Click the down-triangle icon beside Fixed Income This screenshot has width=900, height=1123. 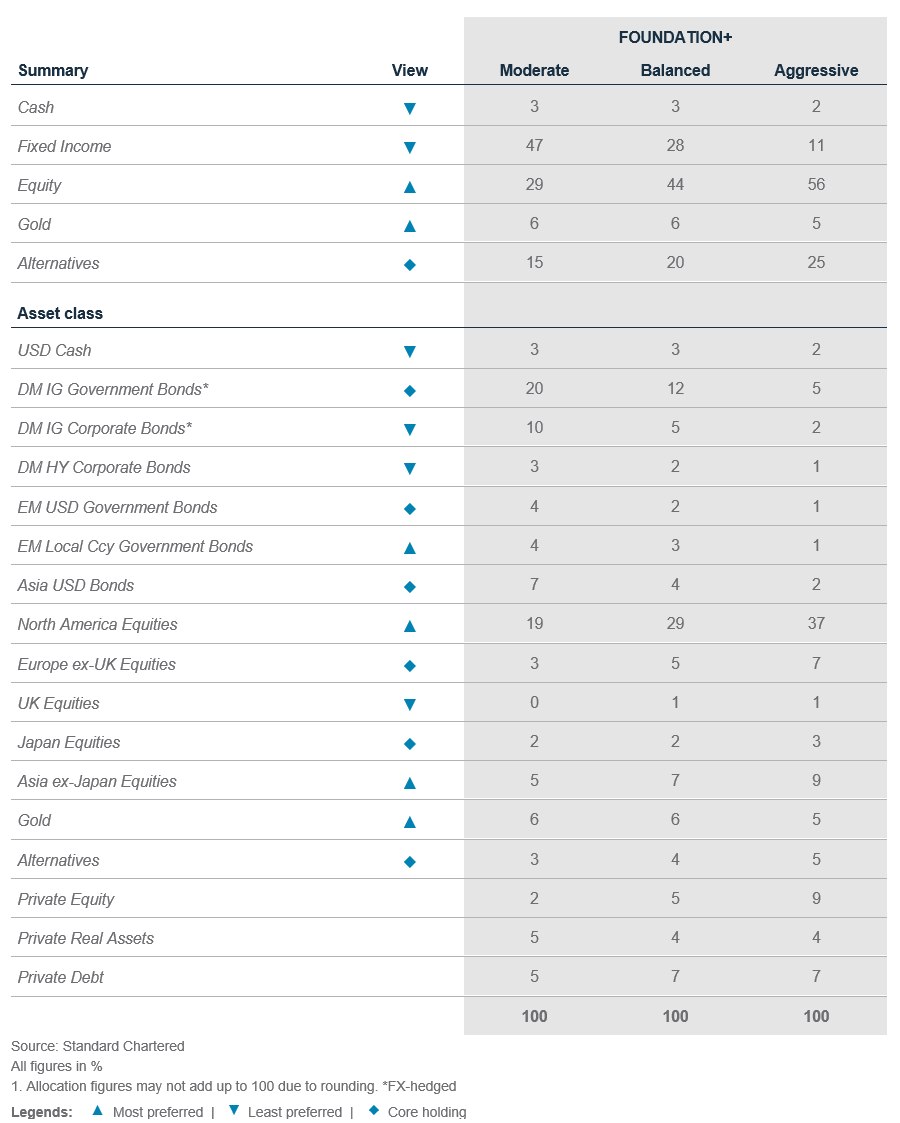(409, 147)
